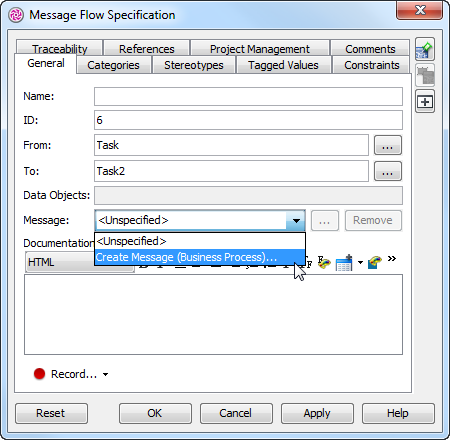Image resolution: width=450 pixels, height=440 pixels.
Task: Click the maximize window plus icon
Action: coord(425,101)
